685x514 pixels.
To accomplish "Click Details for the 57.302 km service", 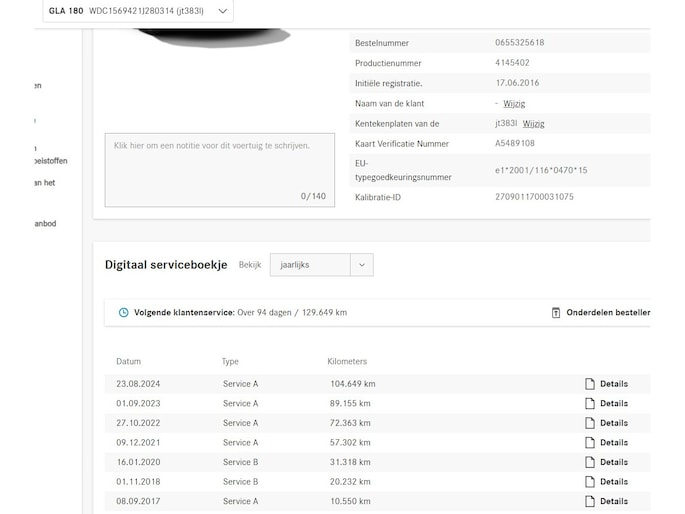I will (614, 443).
